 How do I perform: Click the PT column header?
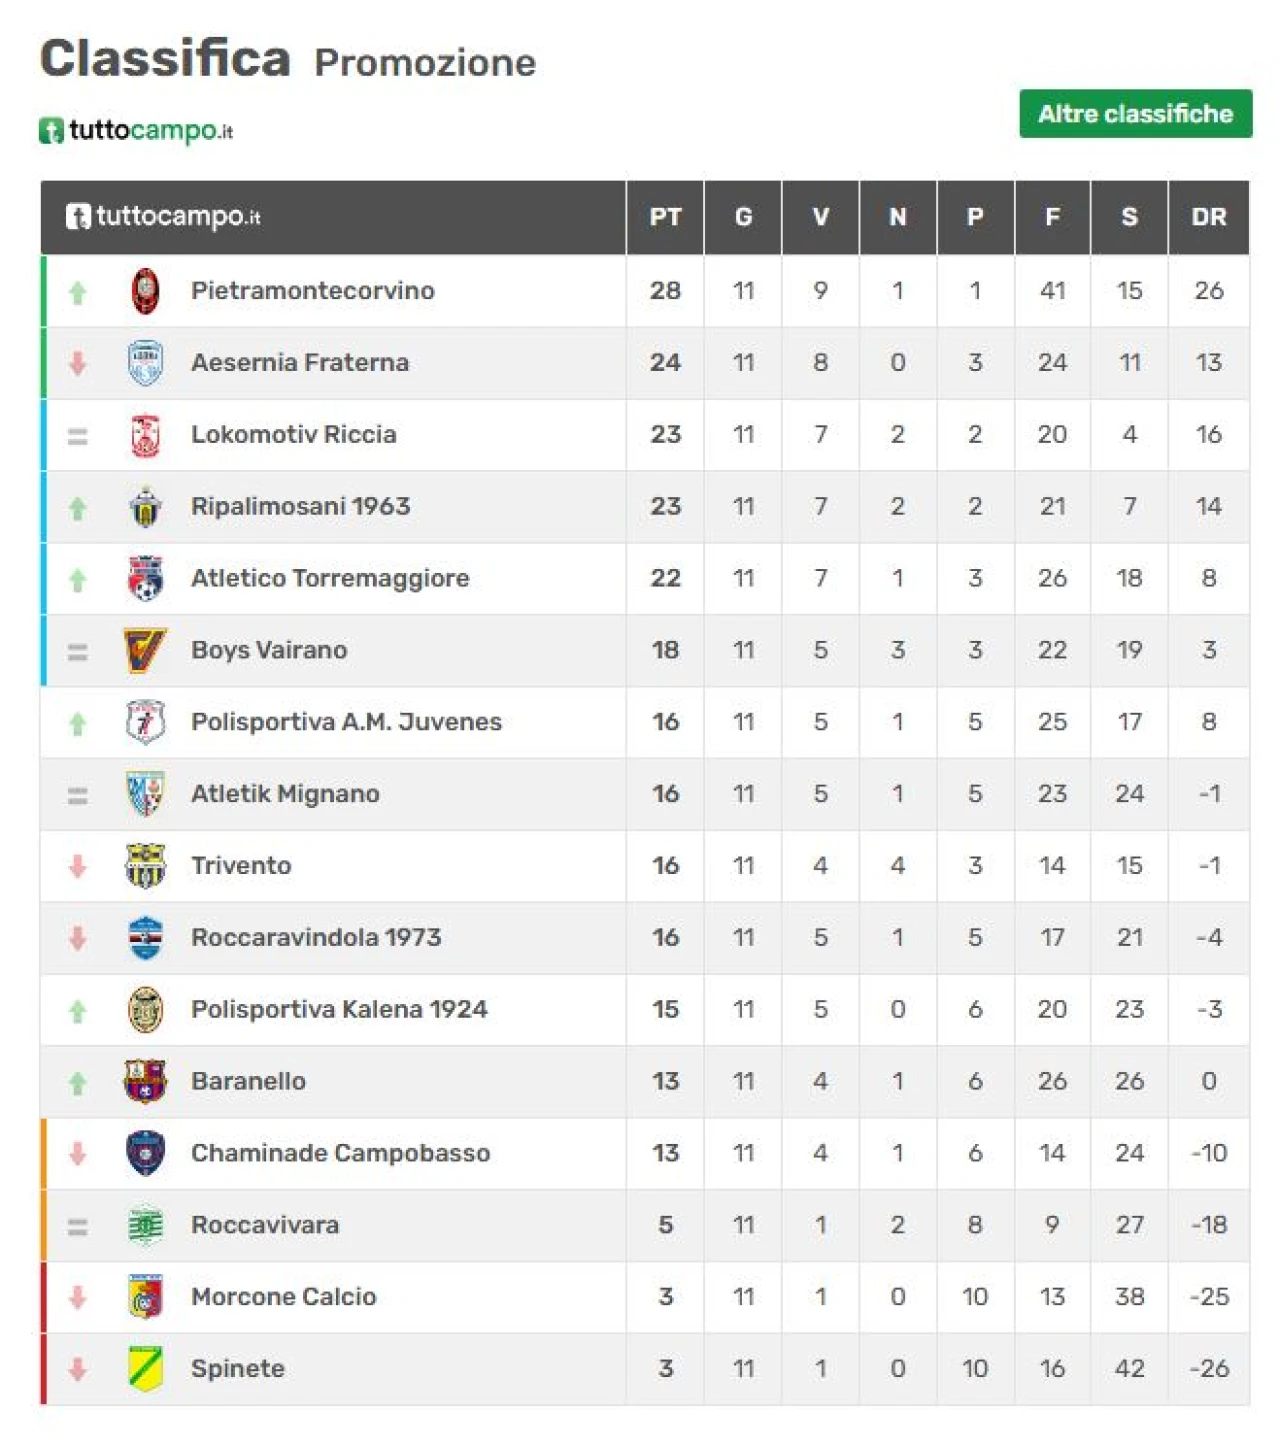tap(665, 217)
